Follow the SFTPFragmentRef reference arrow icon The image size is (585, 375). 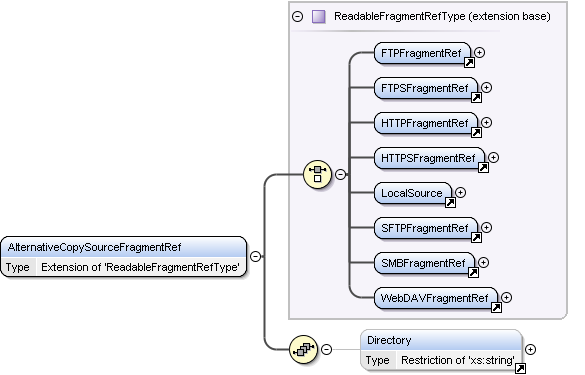476,237
